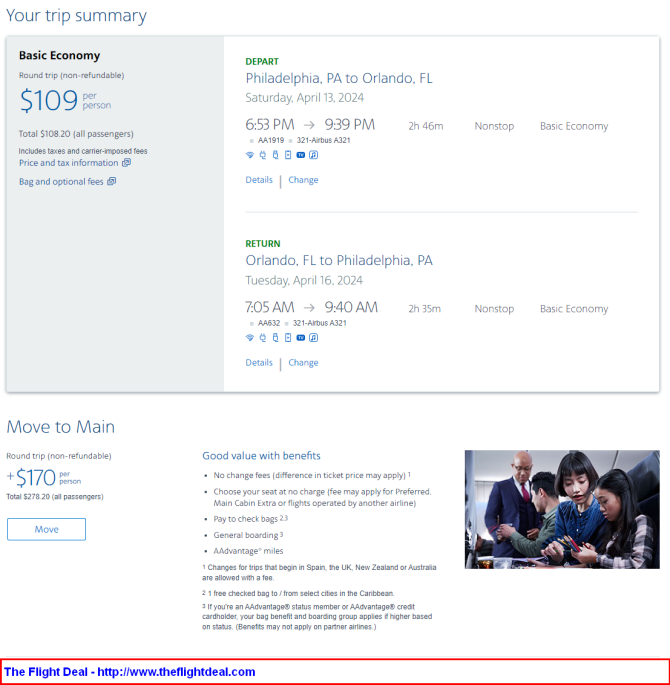Click the power outlet icon on flight AA632
Screen dimensions: 670x685
pos(262,338)
